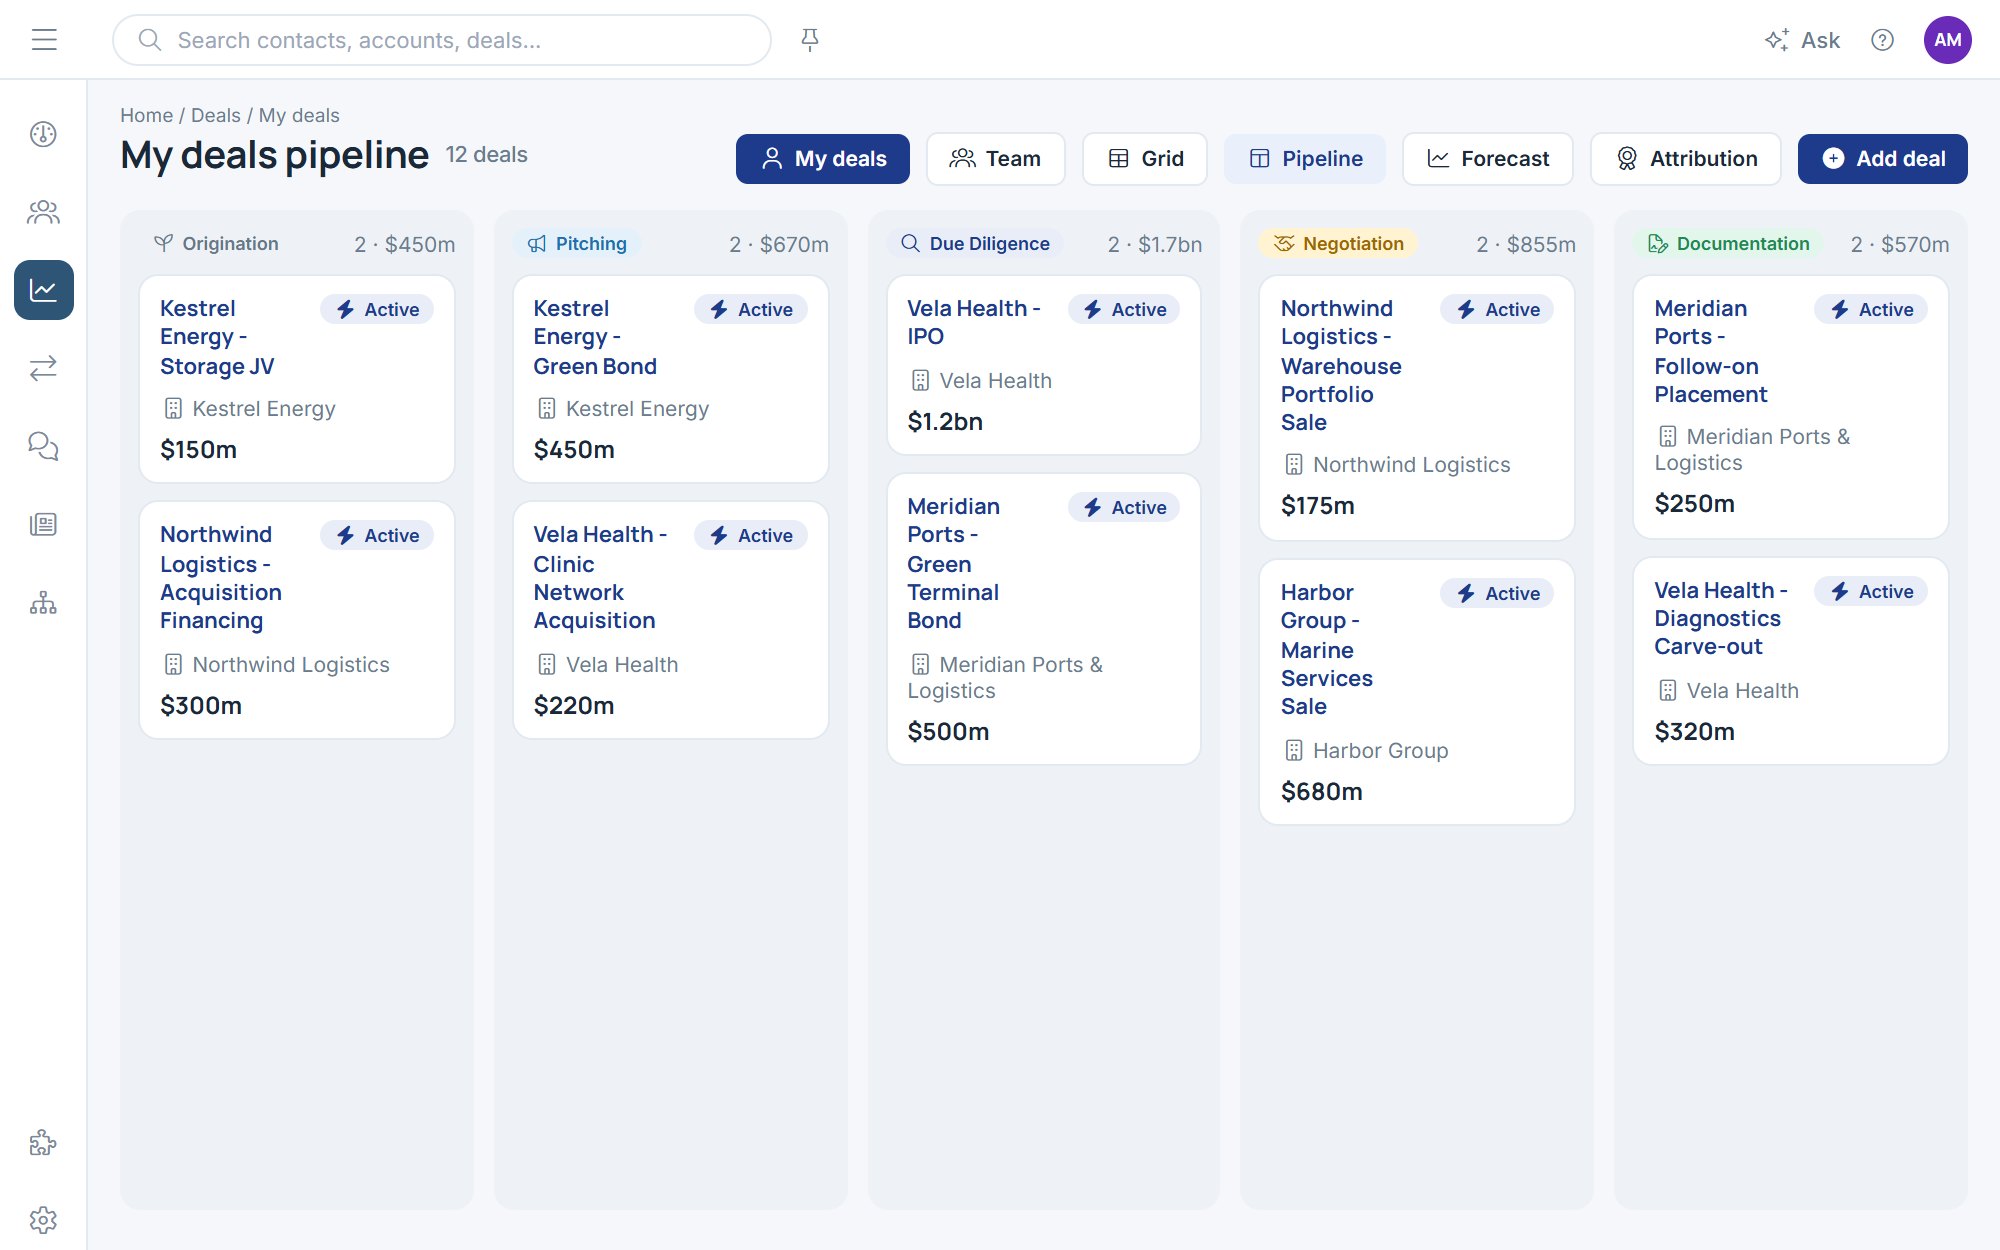Switch to Pipeline view
This screenshot has width=2000, height=1250.
[1305, 159]
